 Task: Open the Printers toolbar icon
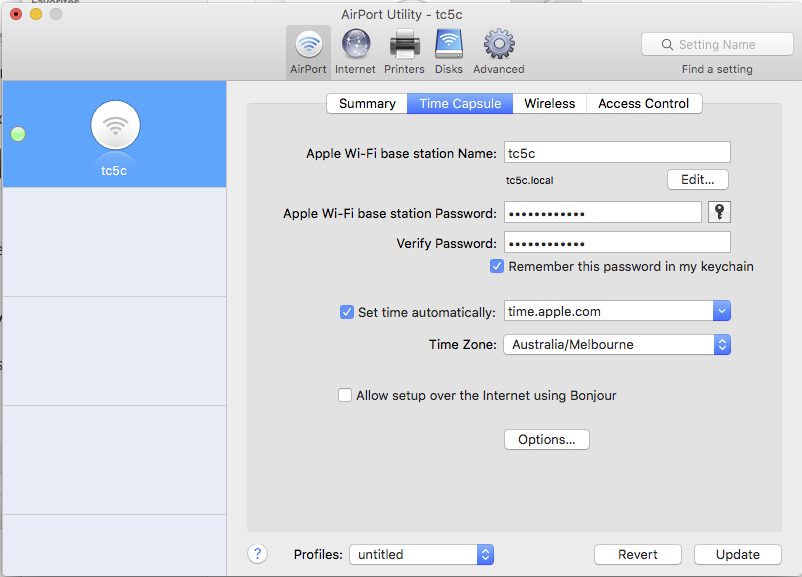tap(405, 52)
